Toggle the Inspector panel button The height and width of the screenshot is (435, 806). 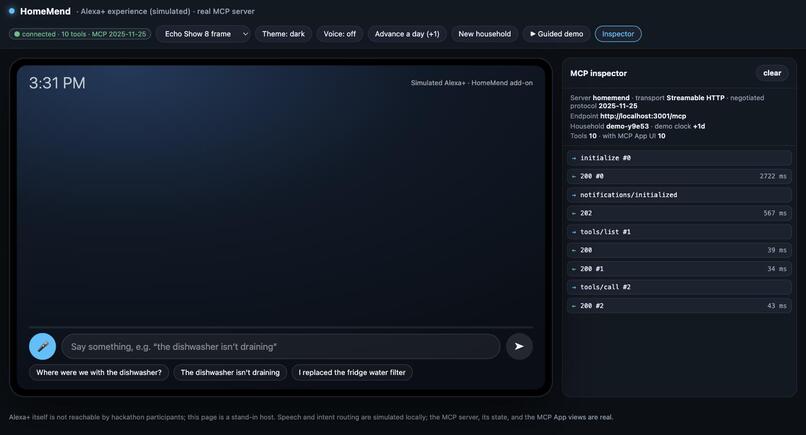tap(618, 34)
